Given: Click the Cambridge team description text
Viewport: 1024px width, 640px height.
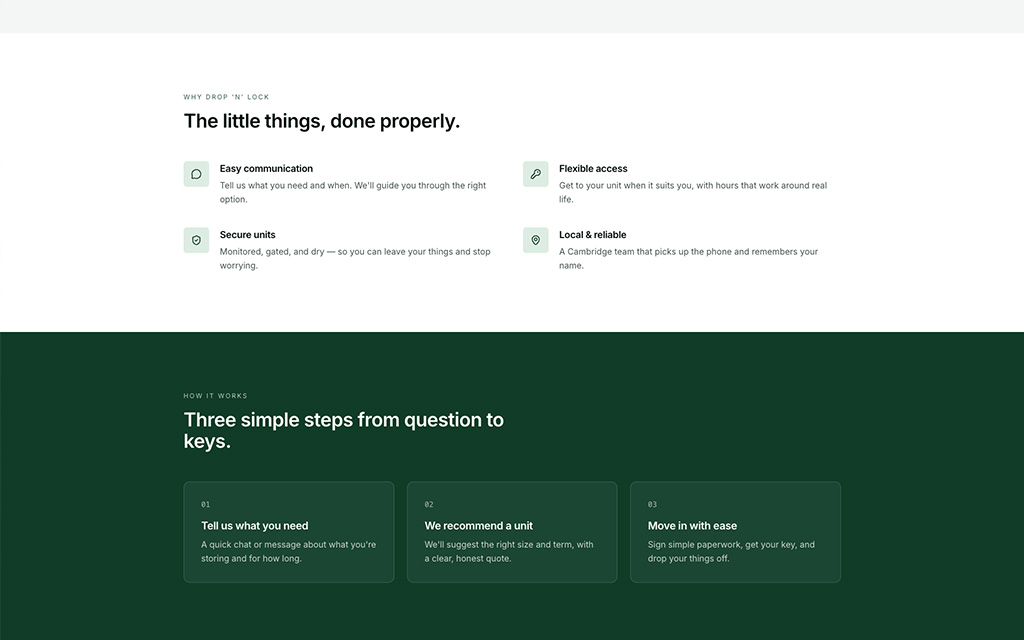Looking at the screenshot, I should coord(688,259).
